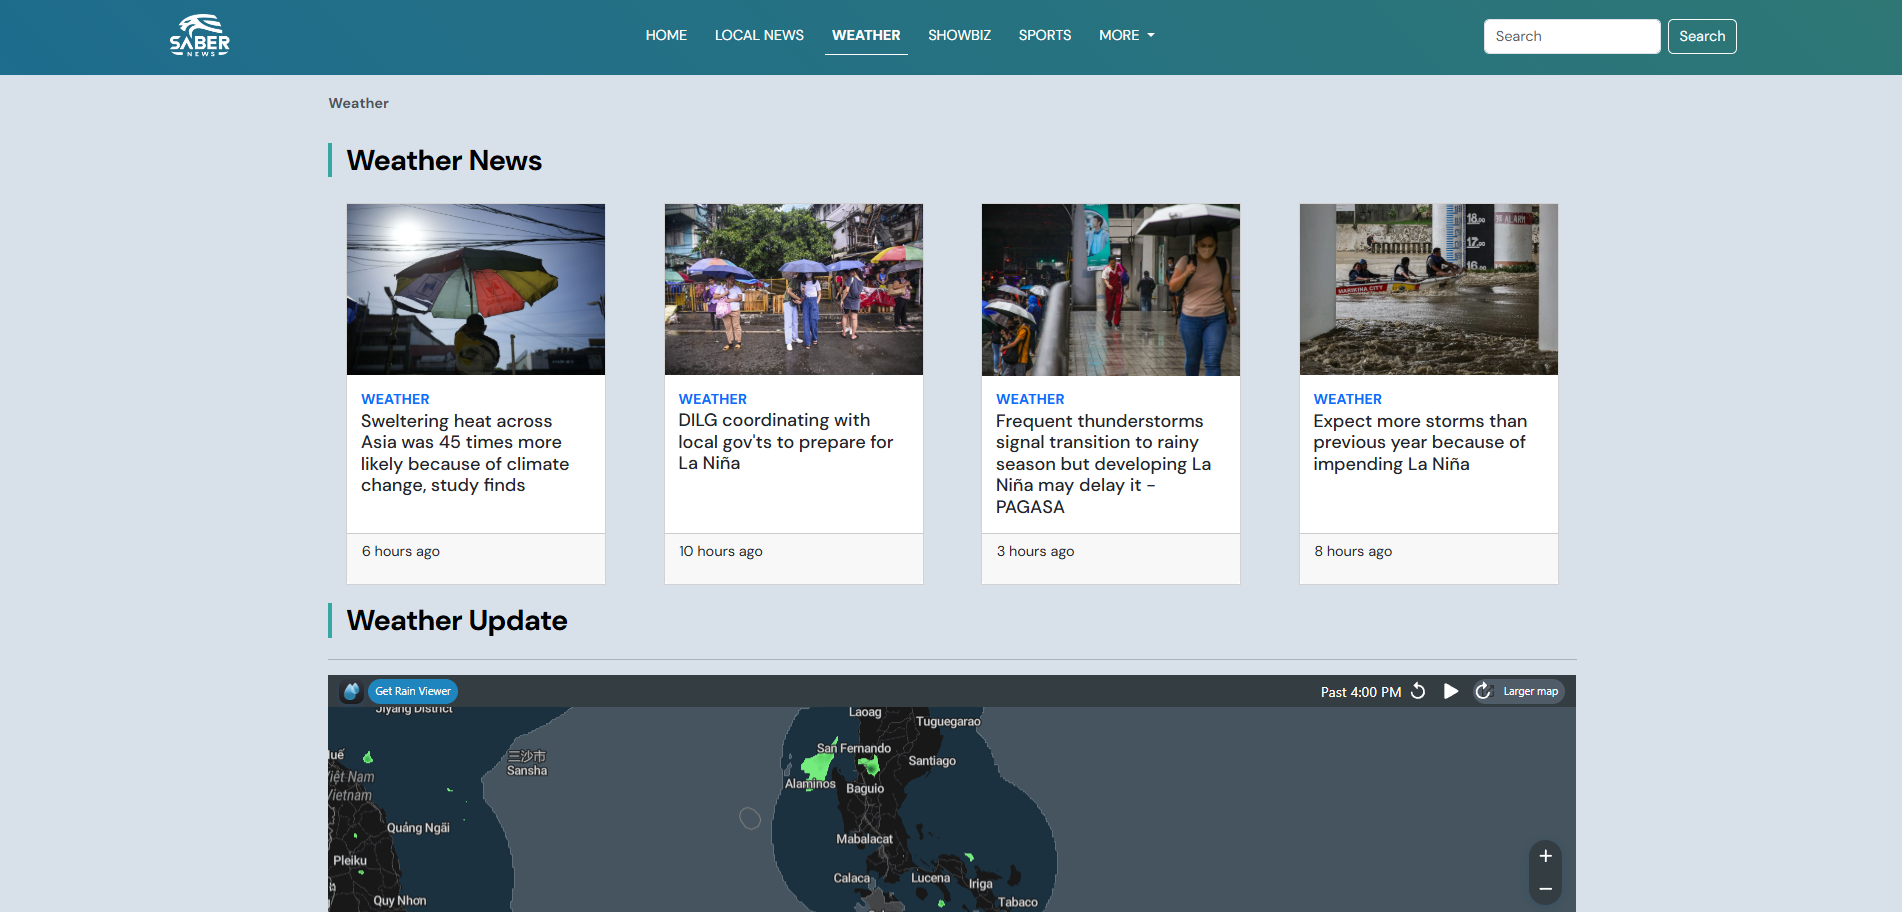
Task: Click WEATHER tag on Sweltering heat card
Action: coord(395,399)
